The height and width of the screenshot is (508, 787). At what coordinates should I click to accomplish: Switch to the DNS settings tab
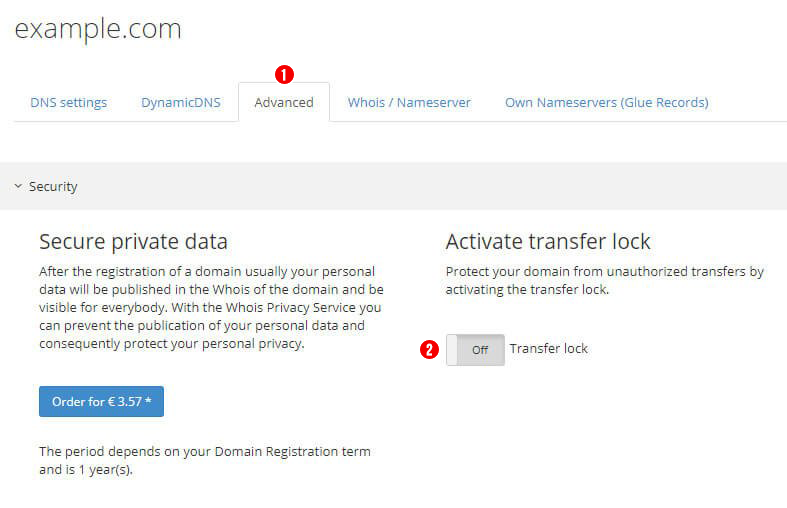pyautogui.click(x=69, y=102)
